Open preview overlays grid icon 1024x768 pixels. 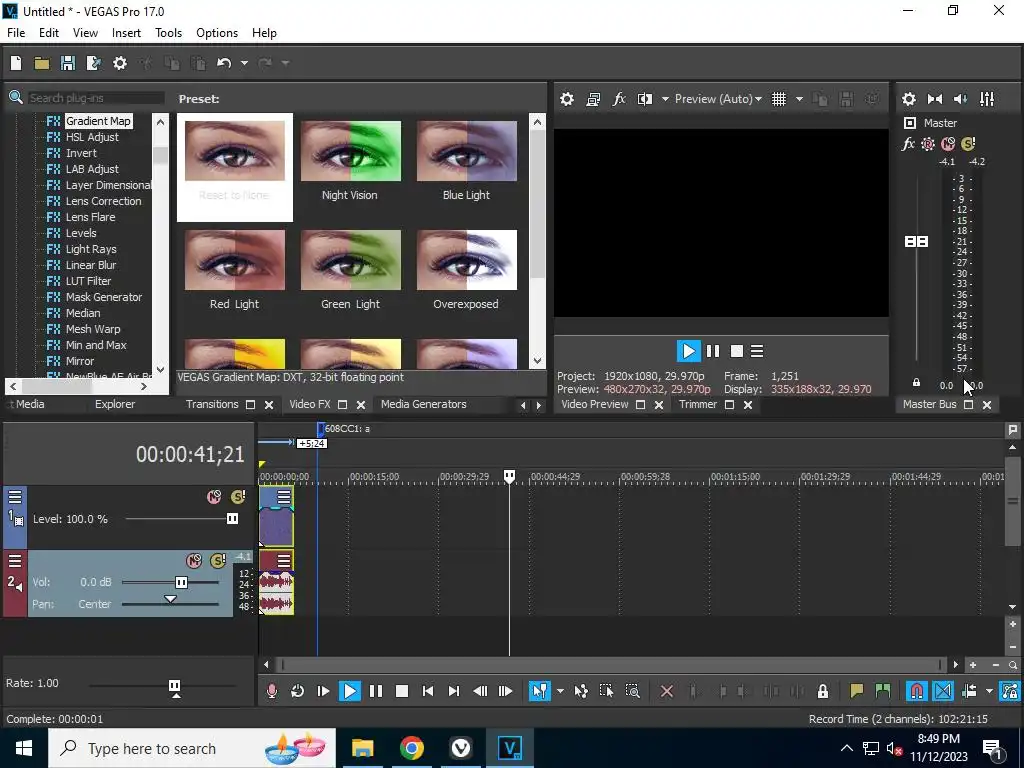click(778, 99)
